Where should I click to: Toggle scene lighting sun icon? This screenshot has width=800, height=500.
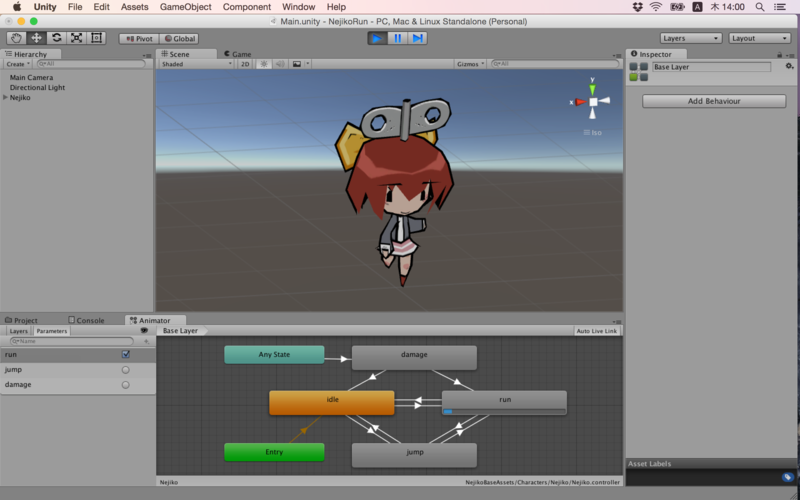pyautogui.click(x=264, y=64)
